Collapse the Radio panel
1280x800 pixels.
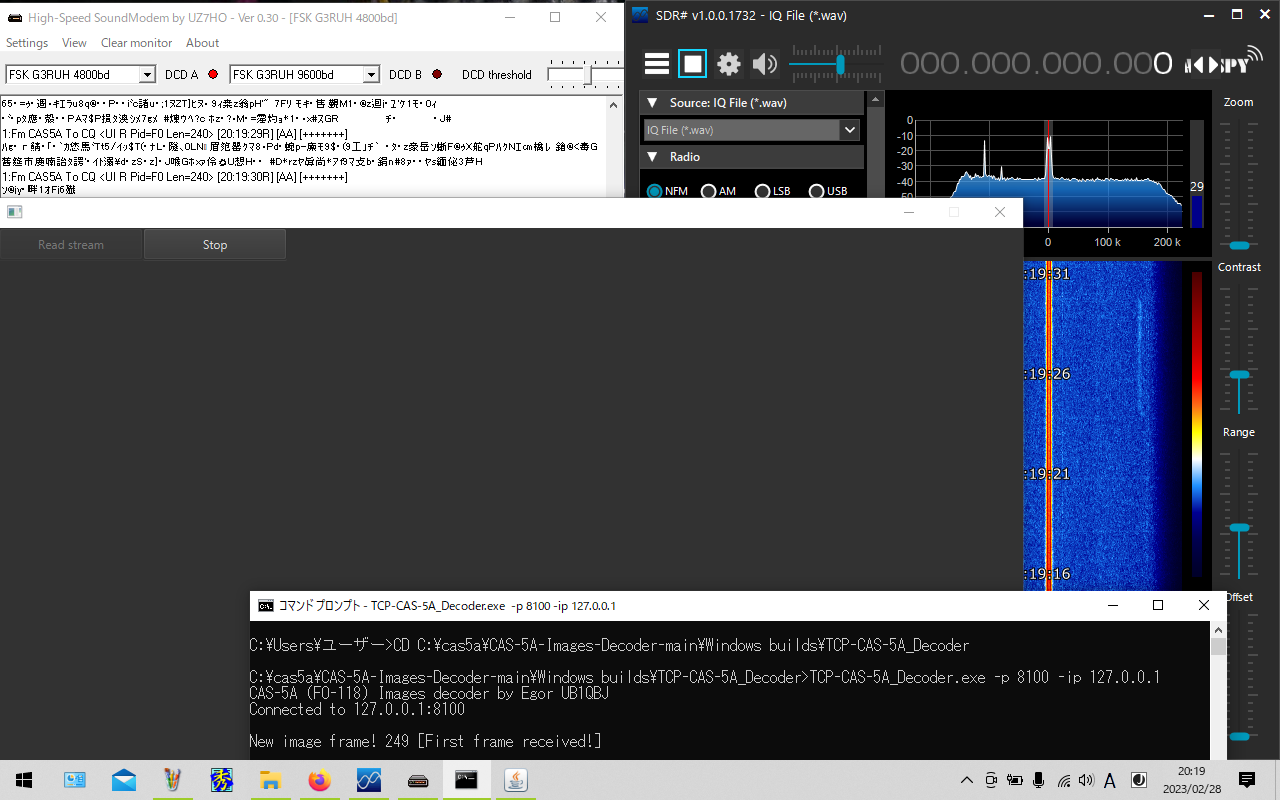click(x=652, y=157)
